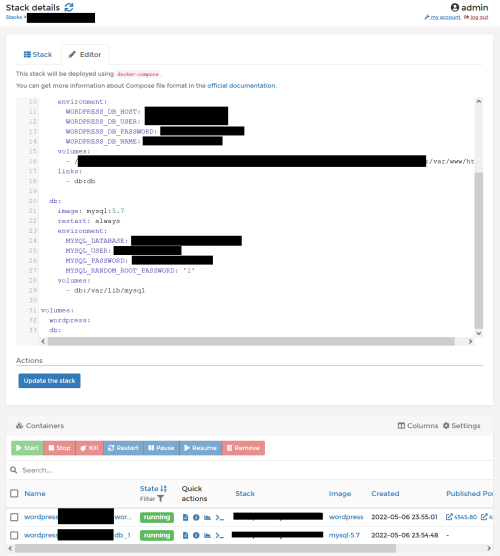Viewport: 500px width, 556px height.
Task: Open published port 4545:80 link
Action: pos(461,517)
